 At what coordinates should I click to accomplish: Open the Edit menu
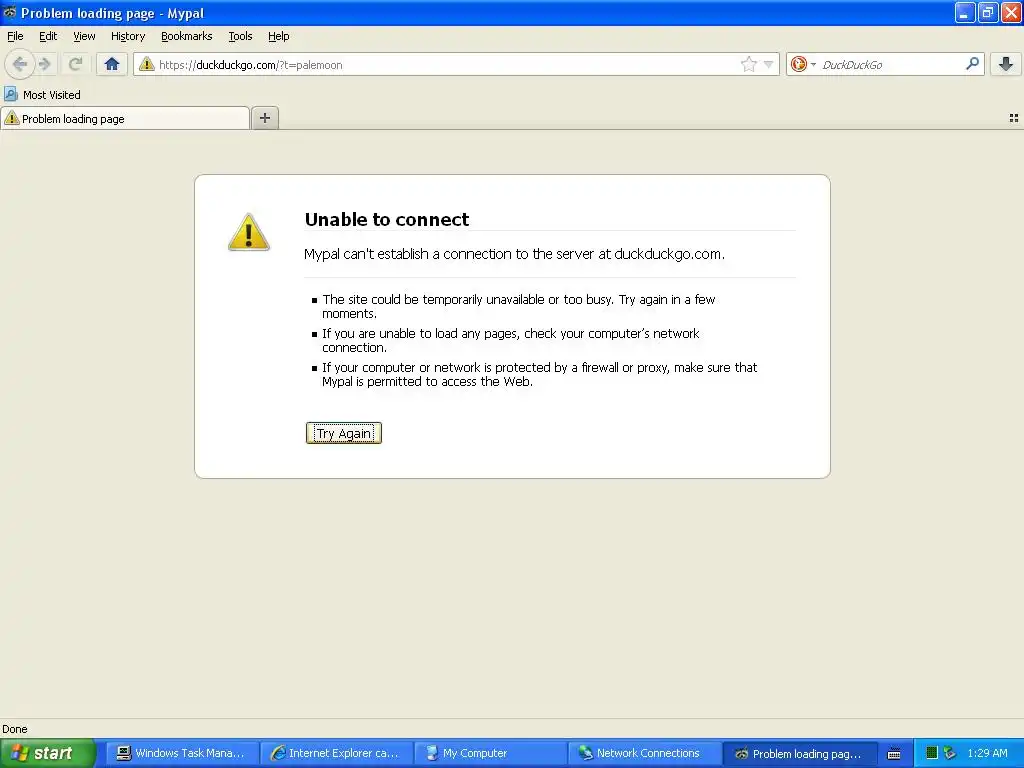[48, 37]
